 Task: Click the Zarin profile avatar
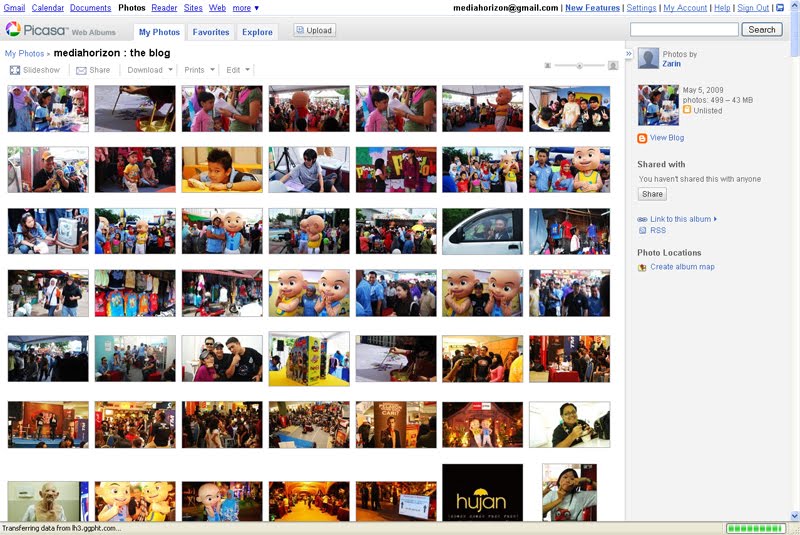point(648,59)
